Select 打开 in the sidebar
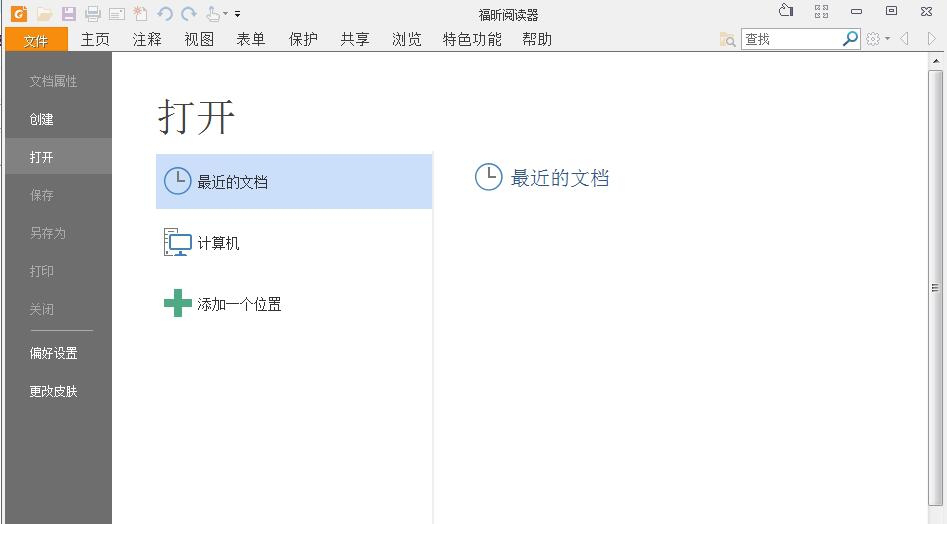Screen dimensions: 947x544 (59, 157)
